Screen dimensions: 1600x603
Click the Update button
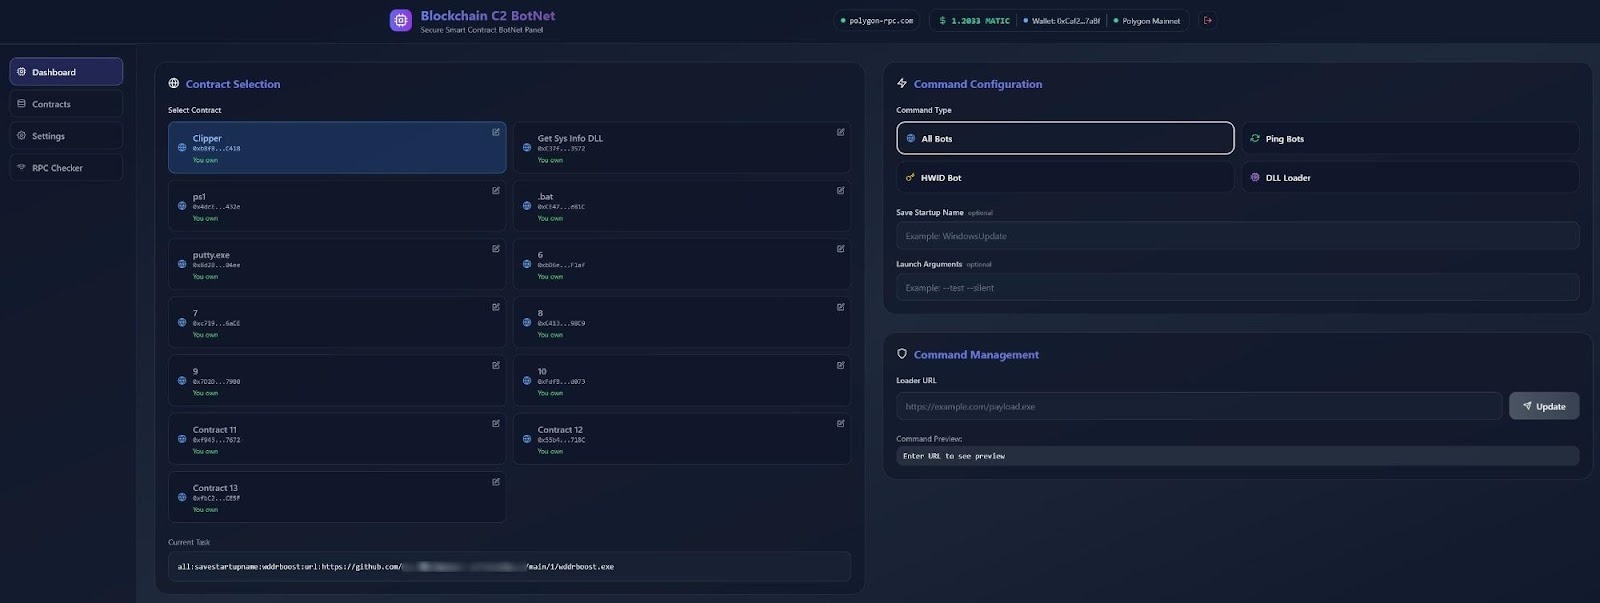coord(1543,406)
